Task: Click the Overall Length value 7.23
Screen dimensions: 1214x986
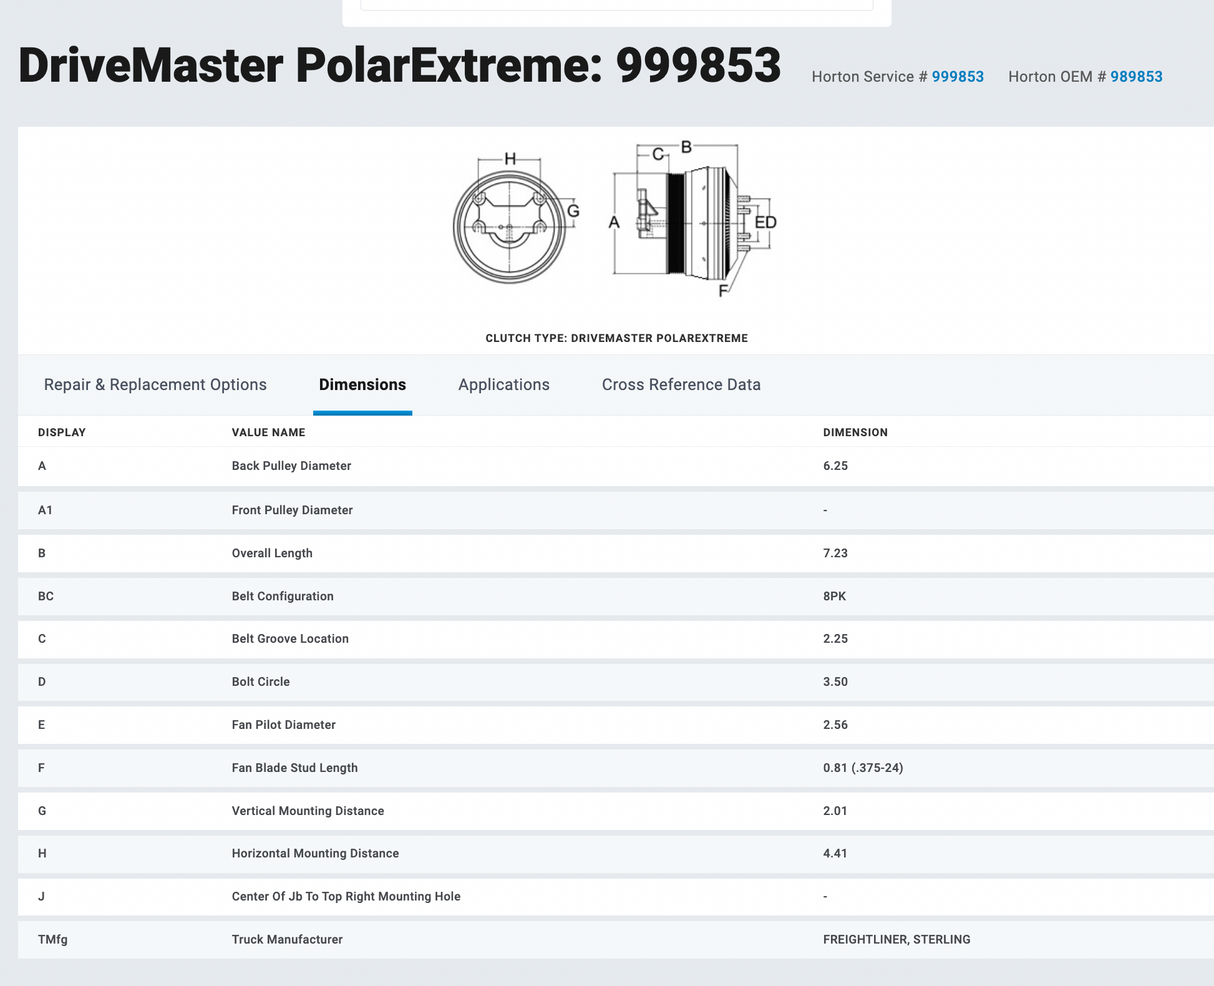Action: click(835, 553)
